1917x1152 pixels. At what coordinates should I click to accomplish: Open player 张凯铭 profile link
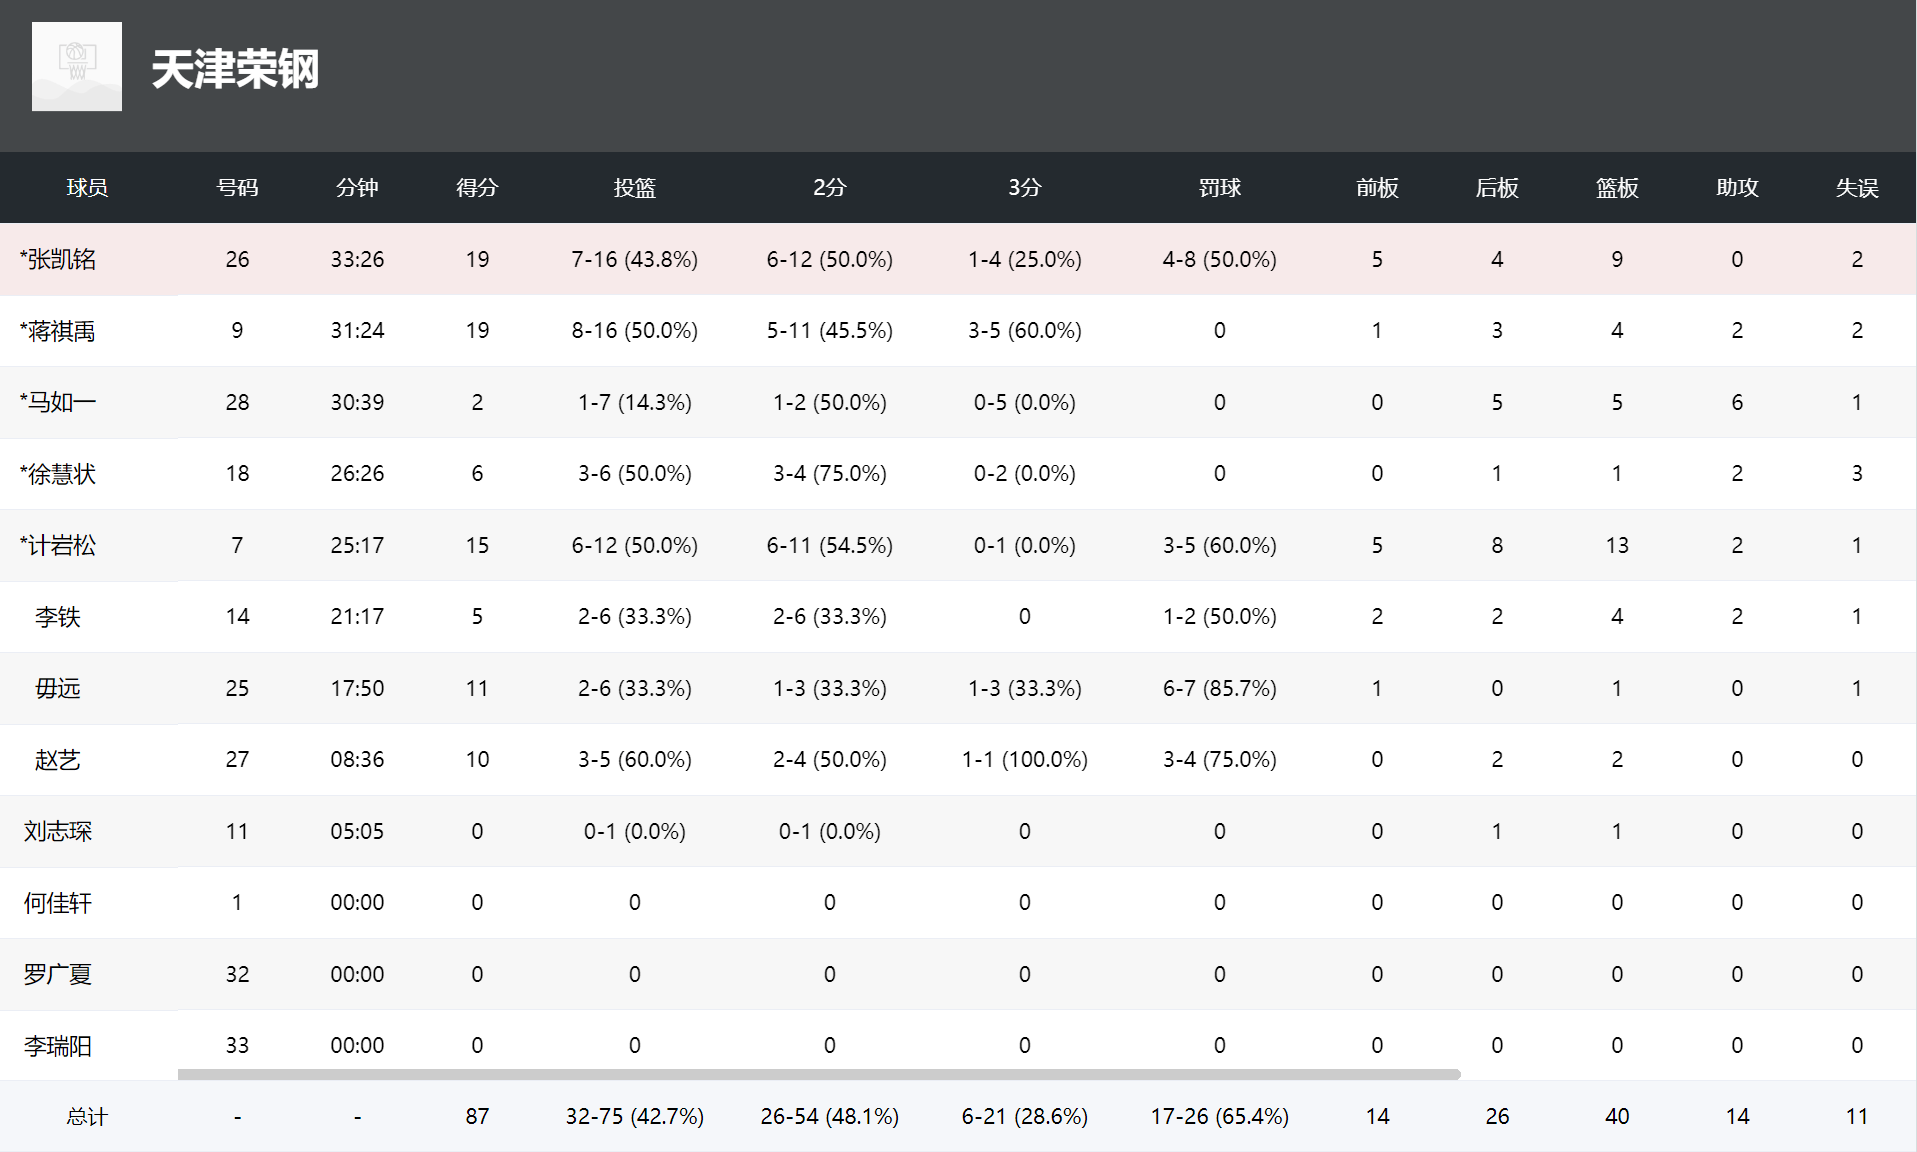click(x=61, y=260)
